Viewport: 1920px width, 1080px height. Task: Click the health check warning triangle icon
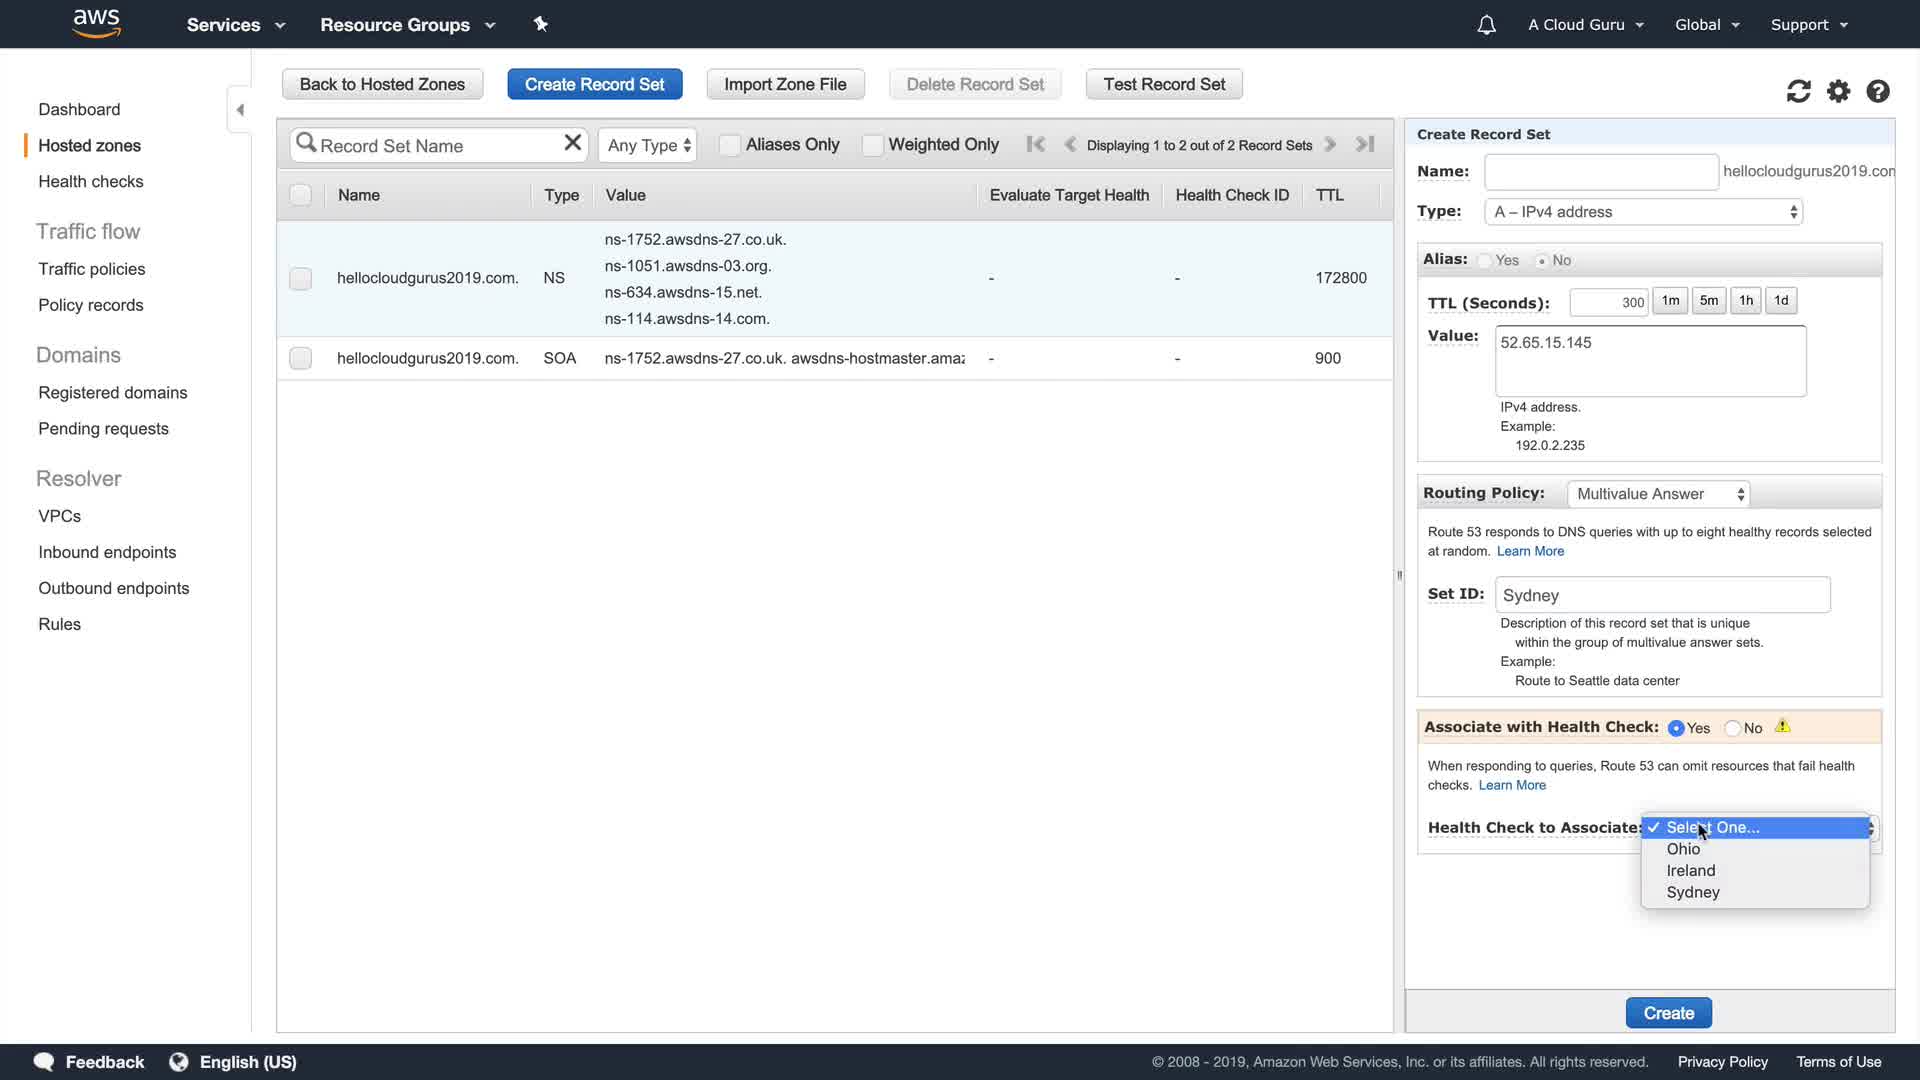coord(1783,727)
